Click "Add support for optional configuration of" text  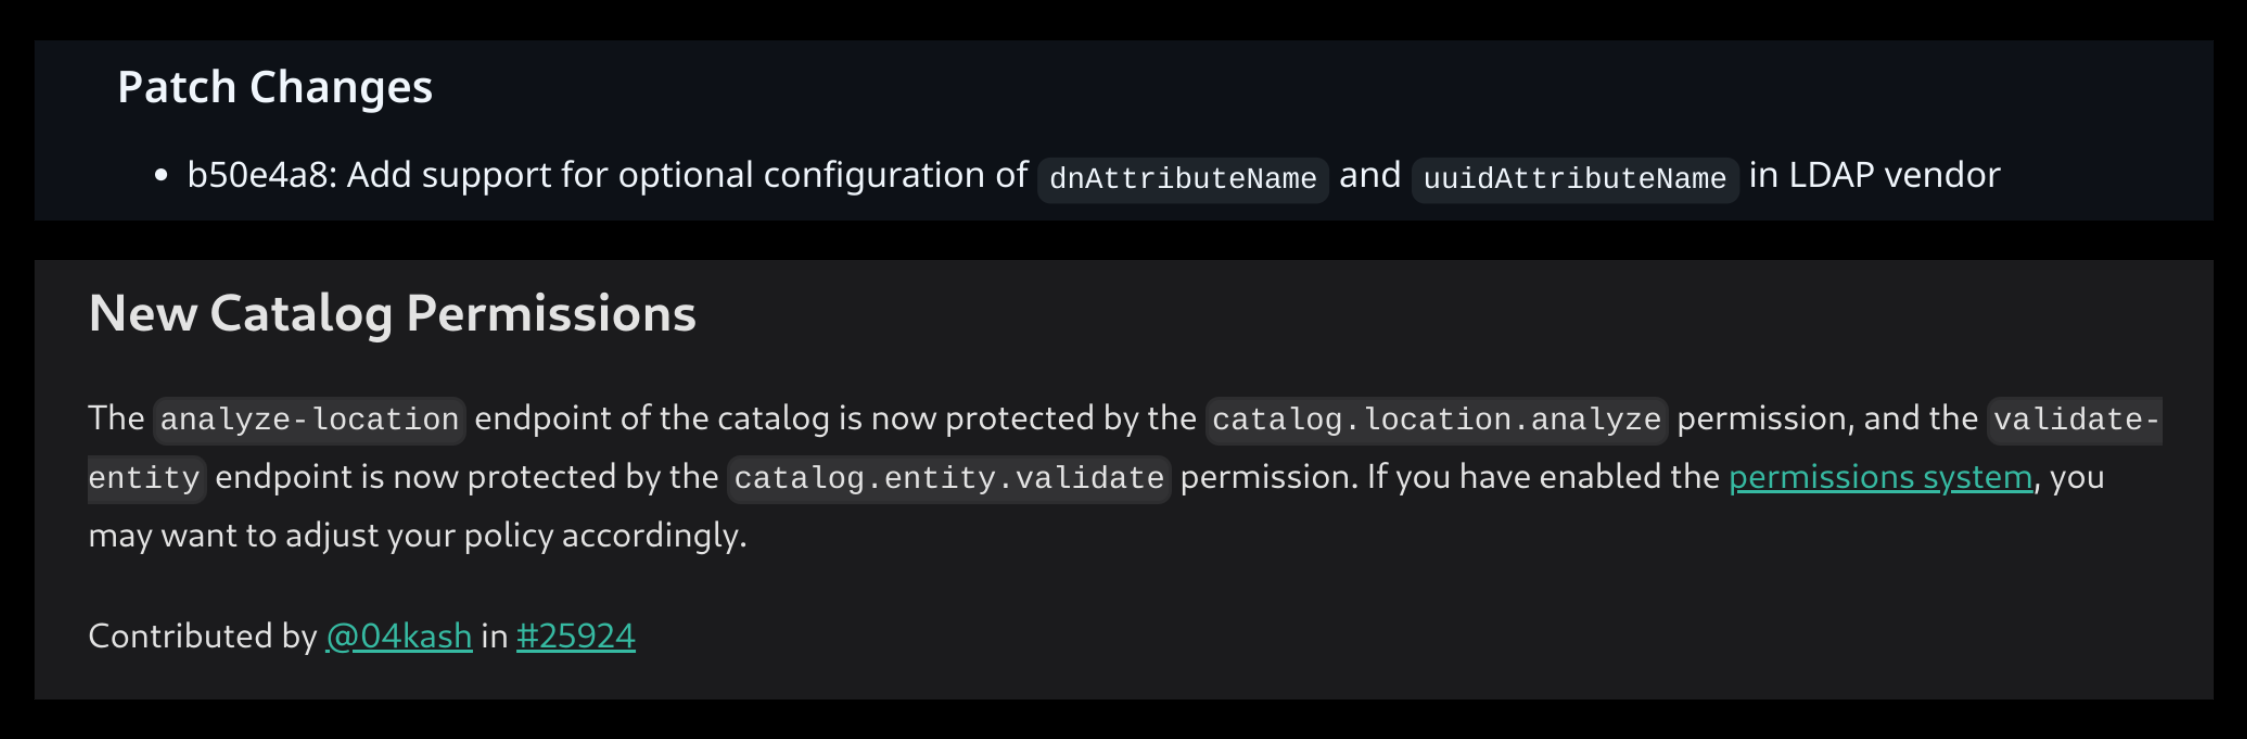pyautogui.click(x=687, y=176)
